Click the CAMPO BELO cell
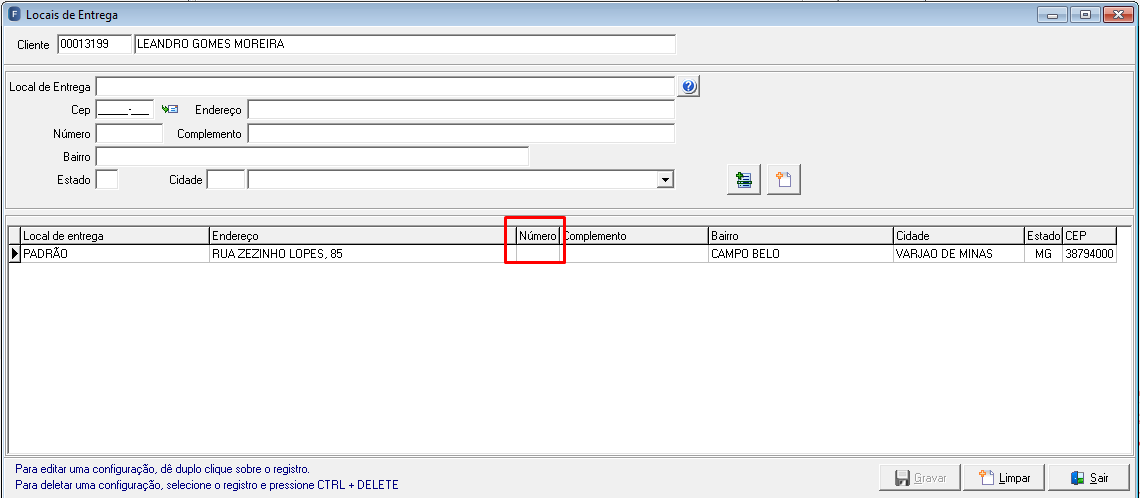The image size is (1140, 498). point(800,254)
